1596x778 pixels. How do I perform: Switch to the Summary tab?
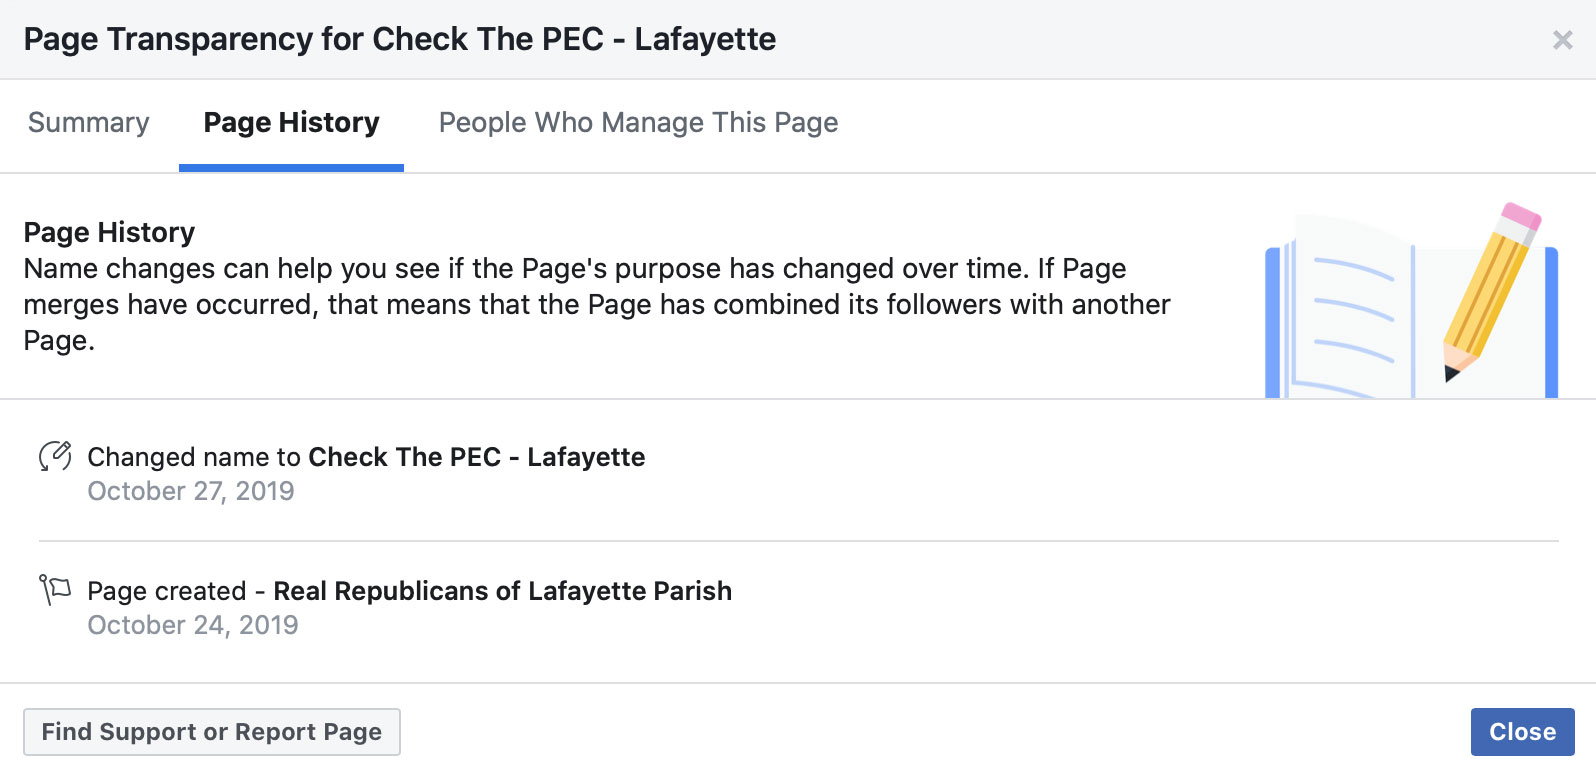click(x=88, y=123)
